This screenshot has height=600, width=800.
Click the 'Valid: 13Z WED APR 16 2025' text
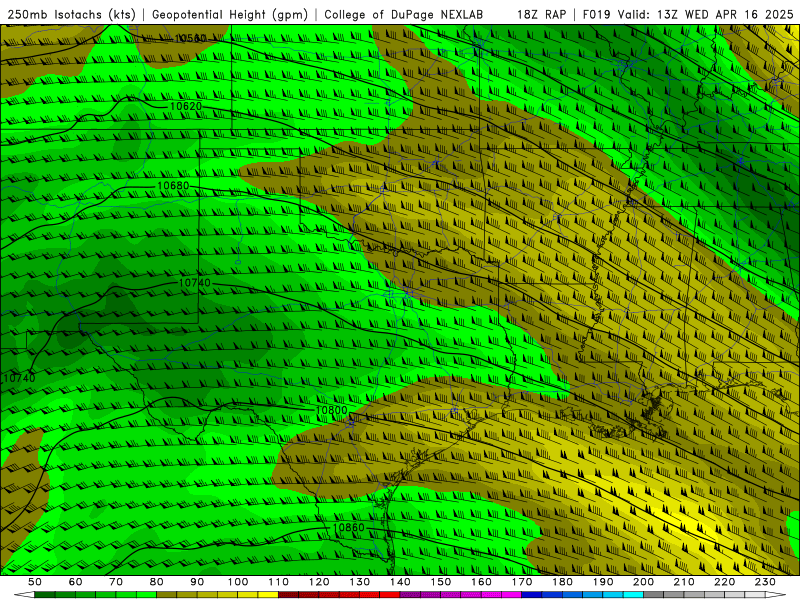[706, 14]
